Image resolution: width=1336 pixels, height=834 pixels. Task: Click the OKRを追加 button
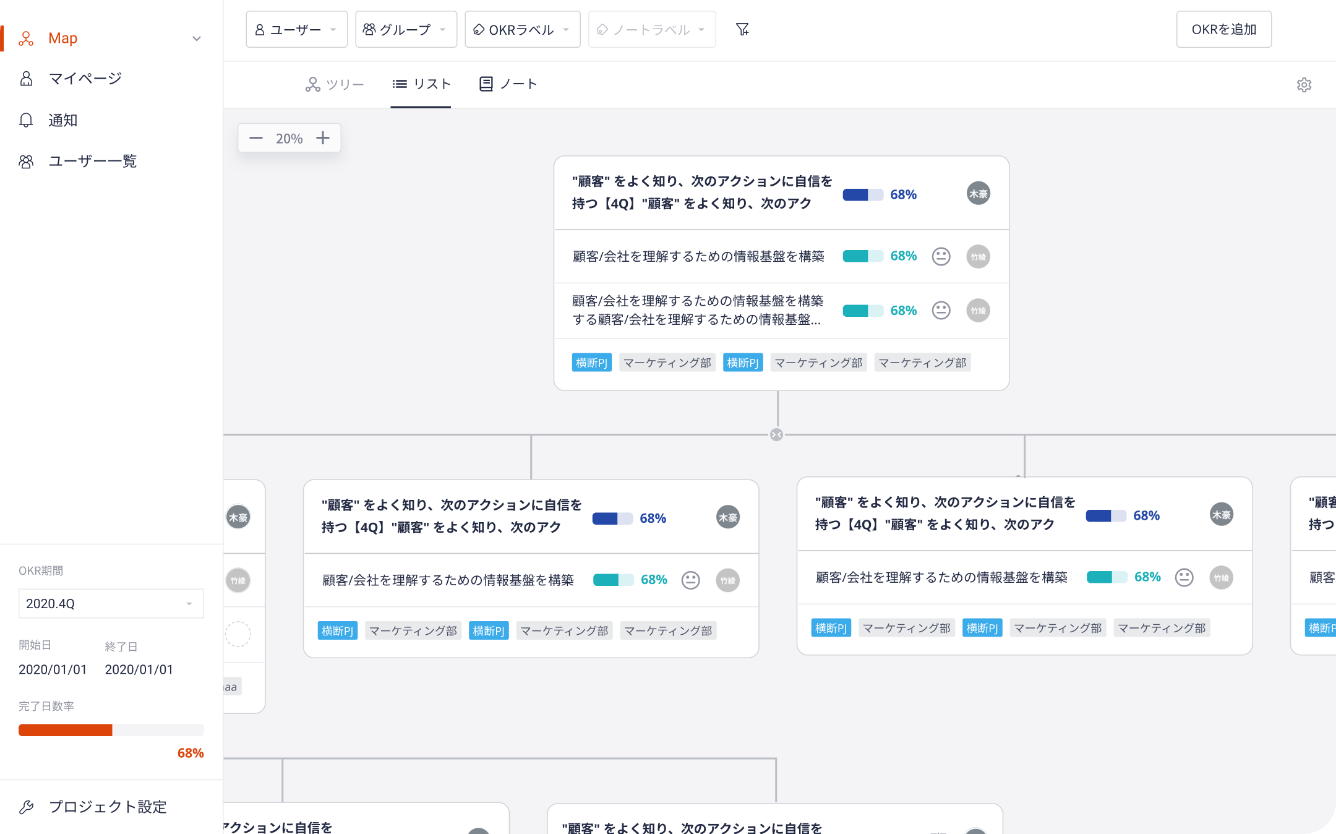(1223, 29)
